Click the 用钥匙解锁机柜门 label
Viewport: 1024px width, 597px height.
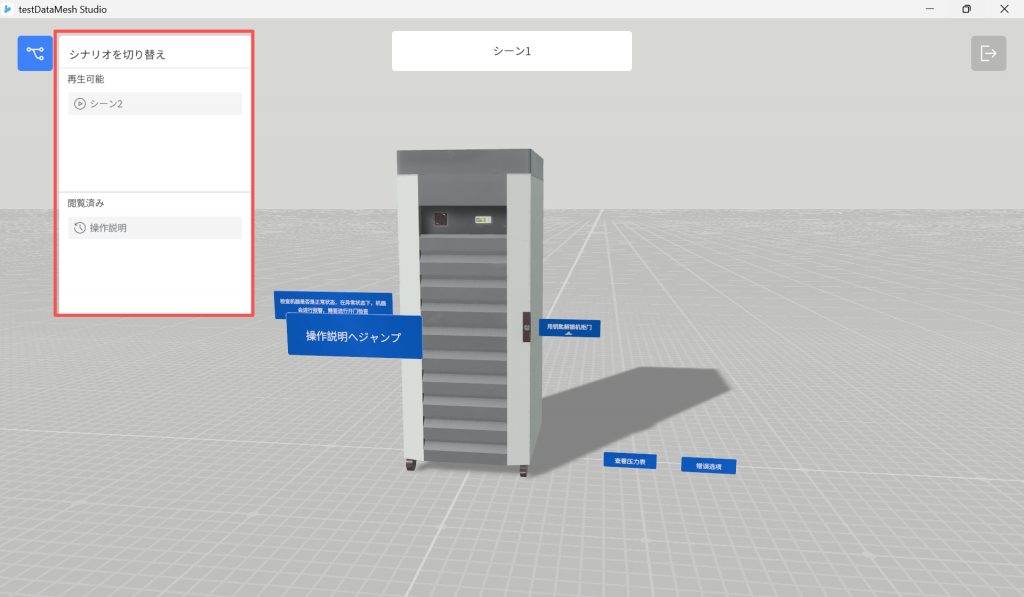[x=570, y=327]
